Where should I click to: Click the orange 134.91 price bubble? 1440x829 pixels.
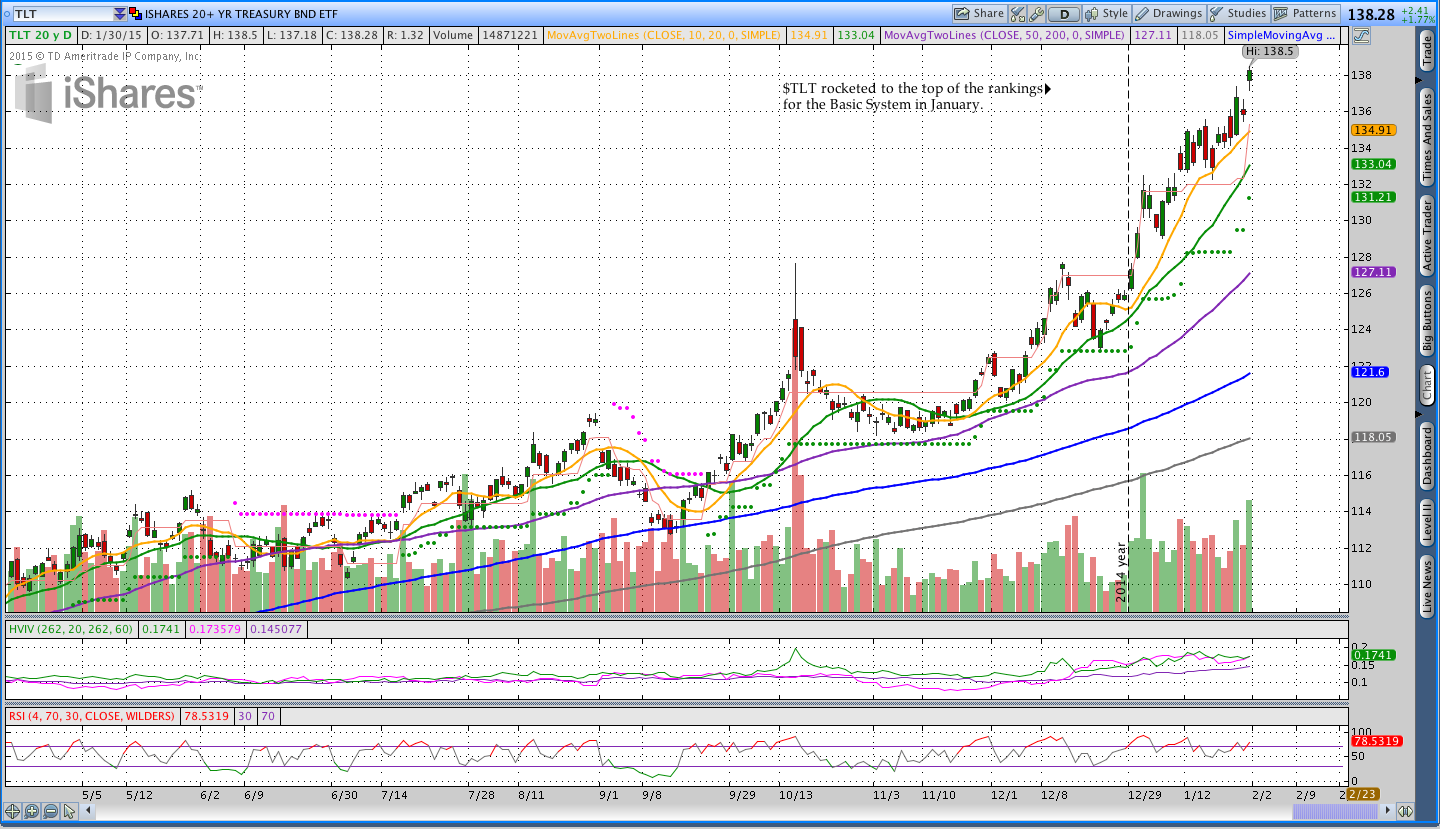(x=1373, y=130)
